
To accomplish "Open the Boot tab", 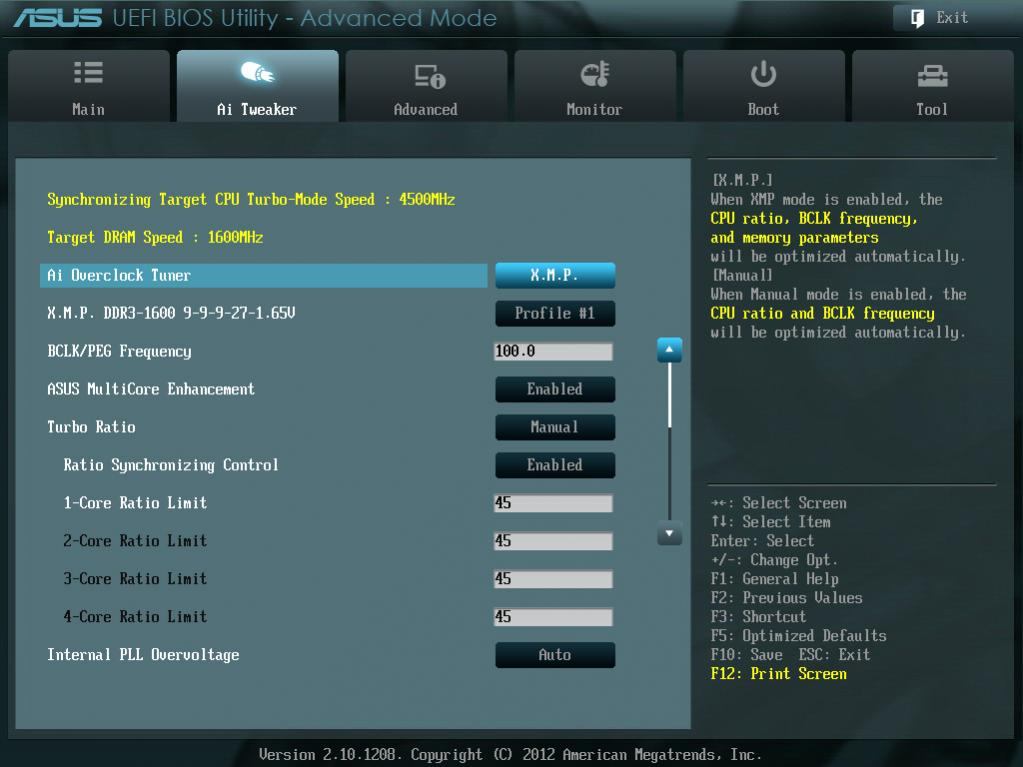I will pyautogui.click(x=763, y=86).
